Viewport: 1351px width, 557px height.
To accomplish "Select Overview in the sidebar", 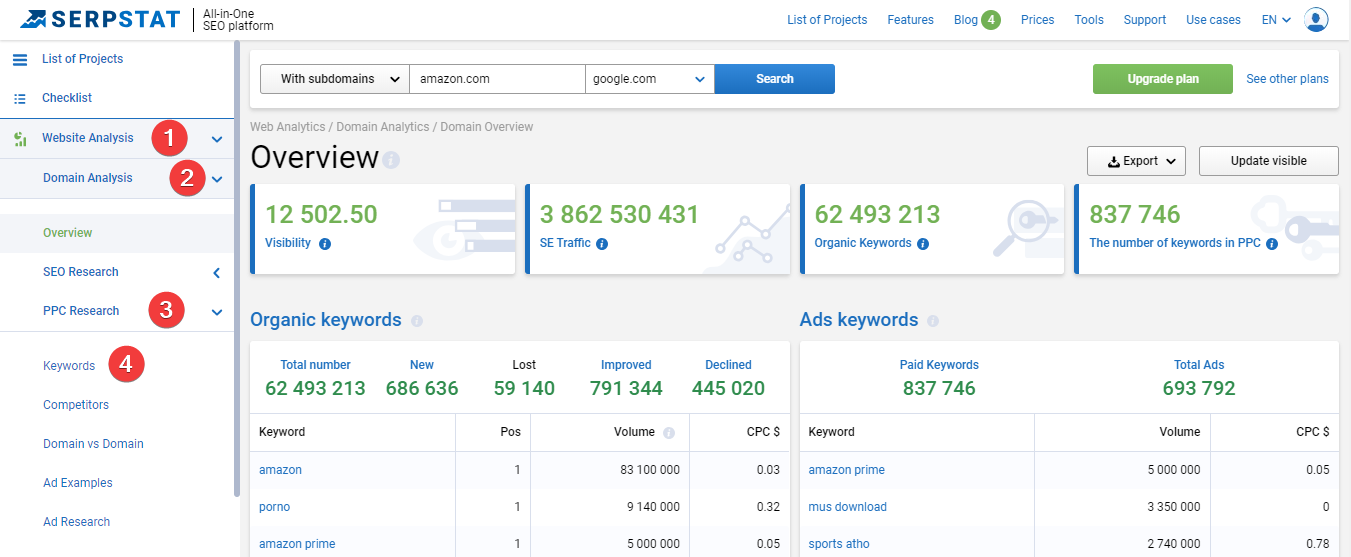I will pyautogui.click(x=68, y=233).
